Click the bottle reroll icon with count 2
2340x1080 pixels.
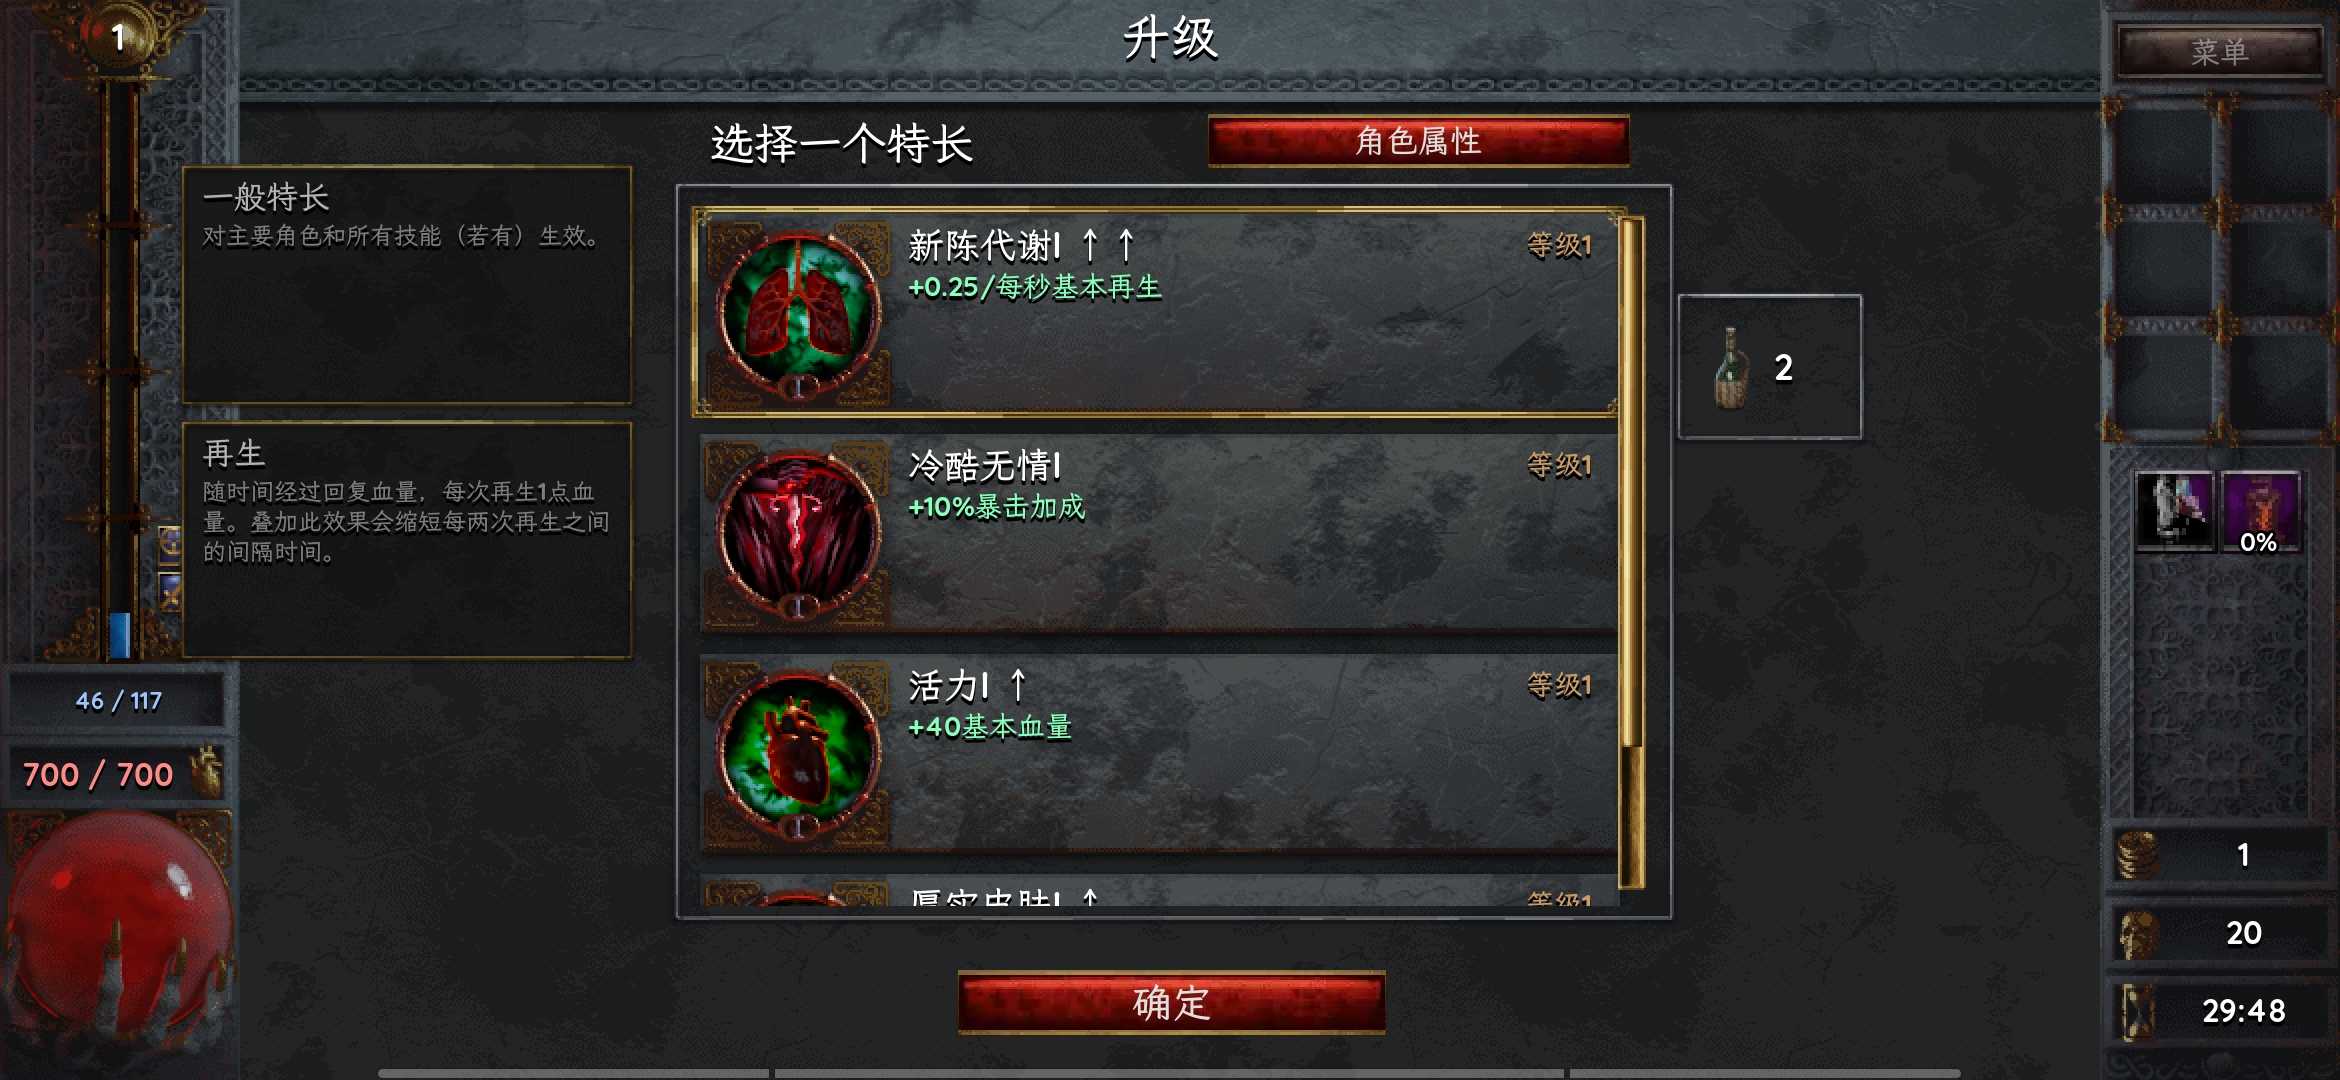pyautogui.click(x=1731, y=368)
